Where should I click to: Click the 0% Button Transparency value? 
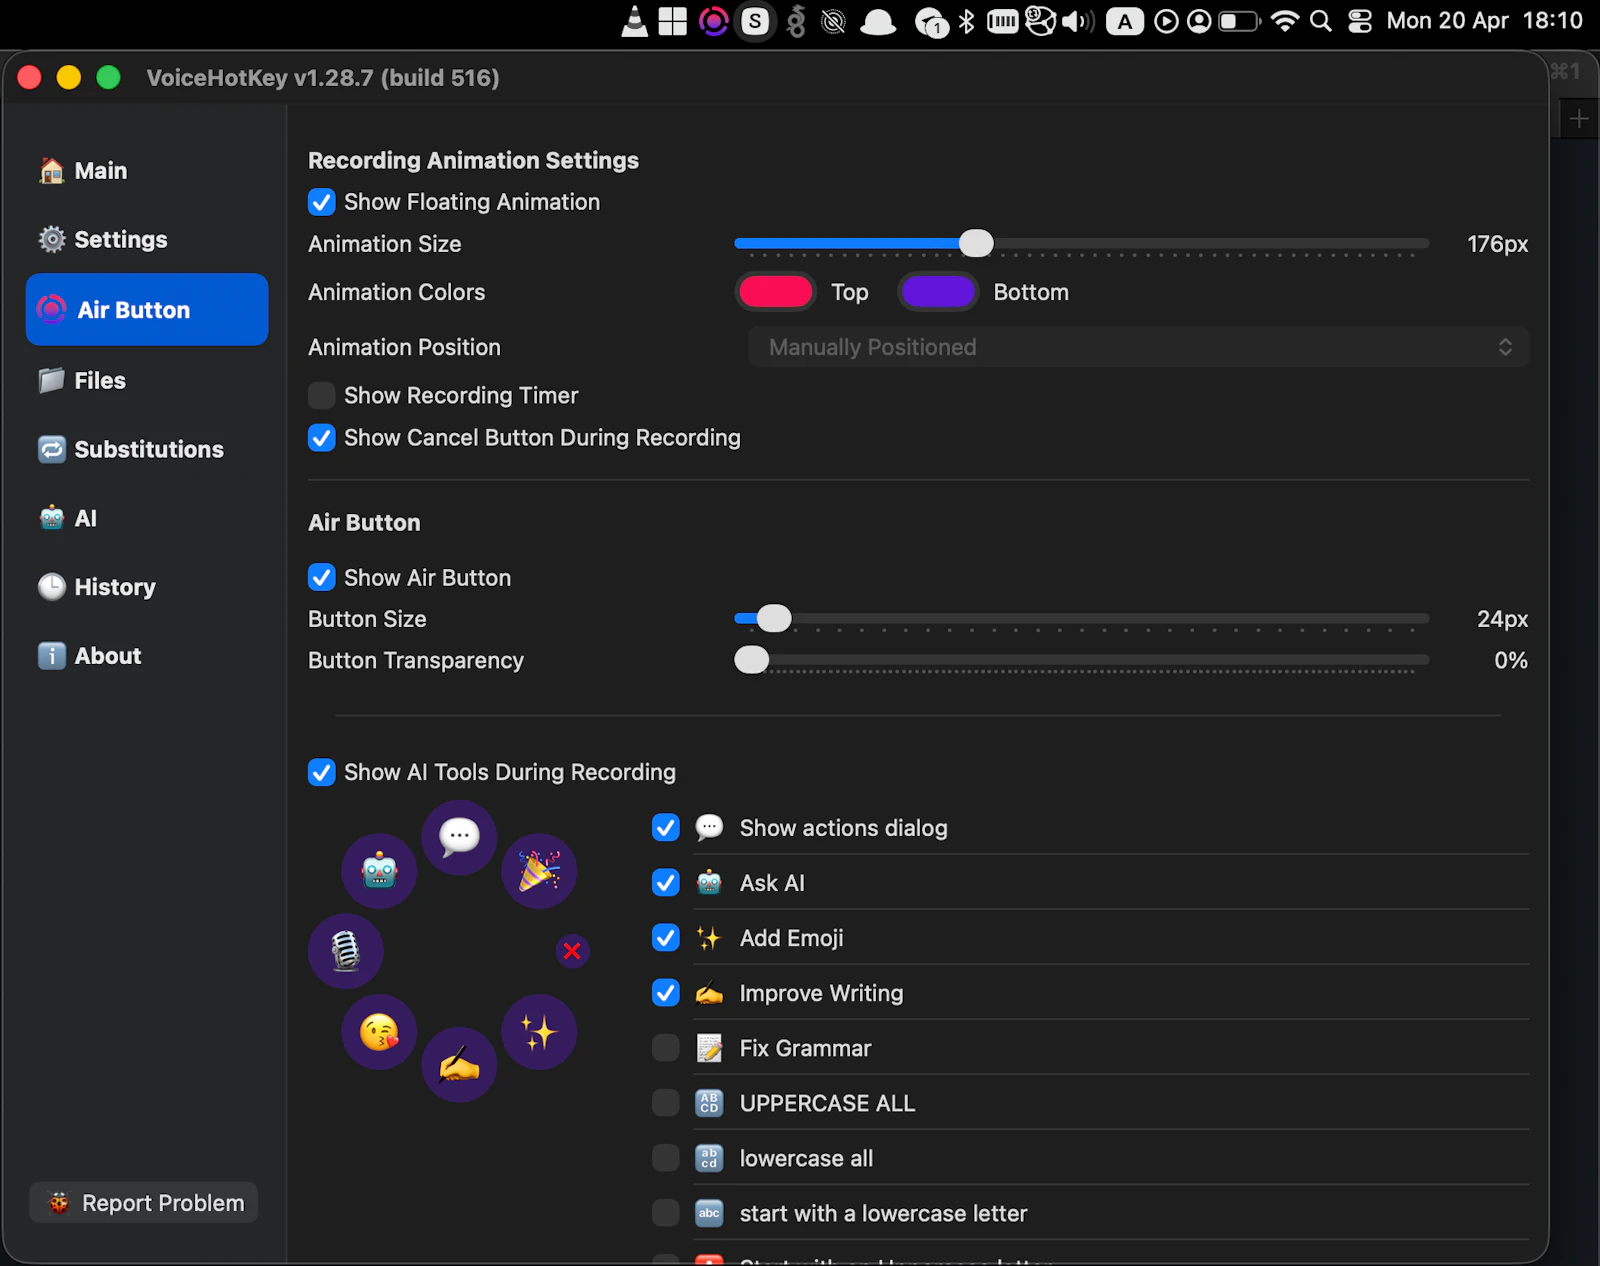(1511, 660)
